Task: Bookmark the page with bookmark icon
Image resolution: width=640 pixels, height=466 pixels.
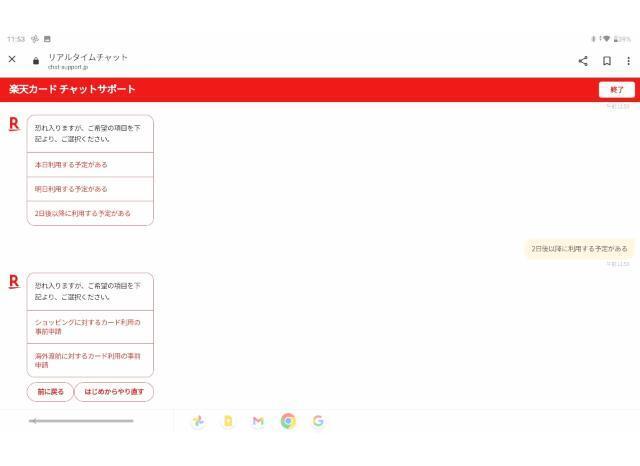Action: tap(607, 61)
